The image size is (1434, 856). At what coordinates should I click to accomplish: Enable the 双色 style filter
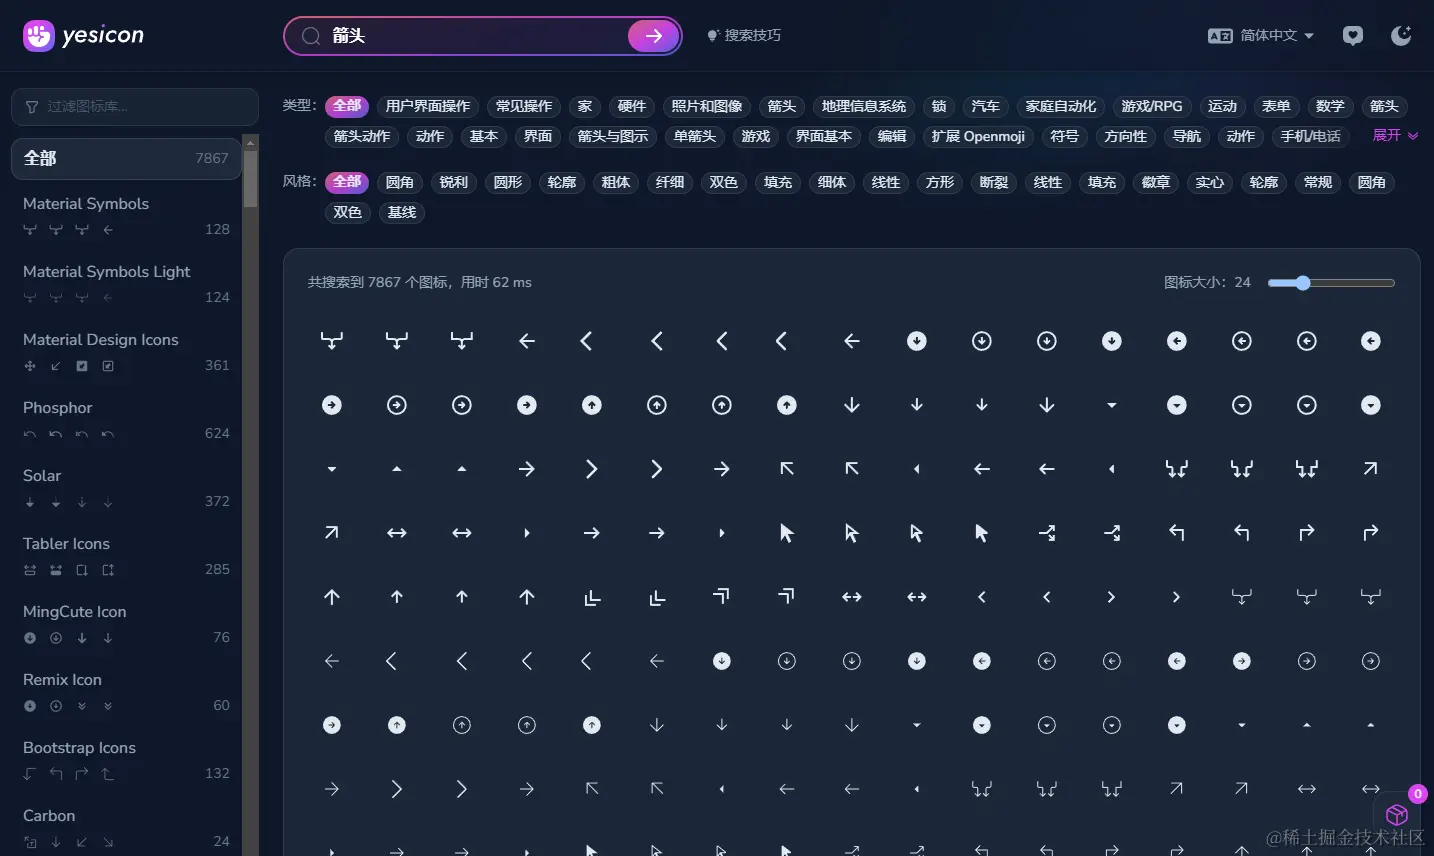tap(723, 182)
